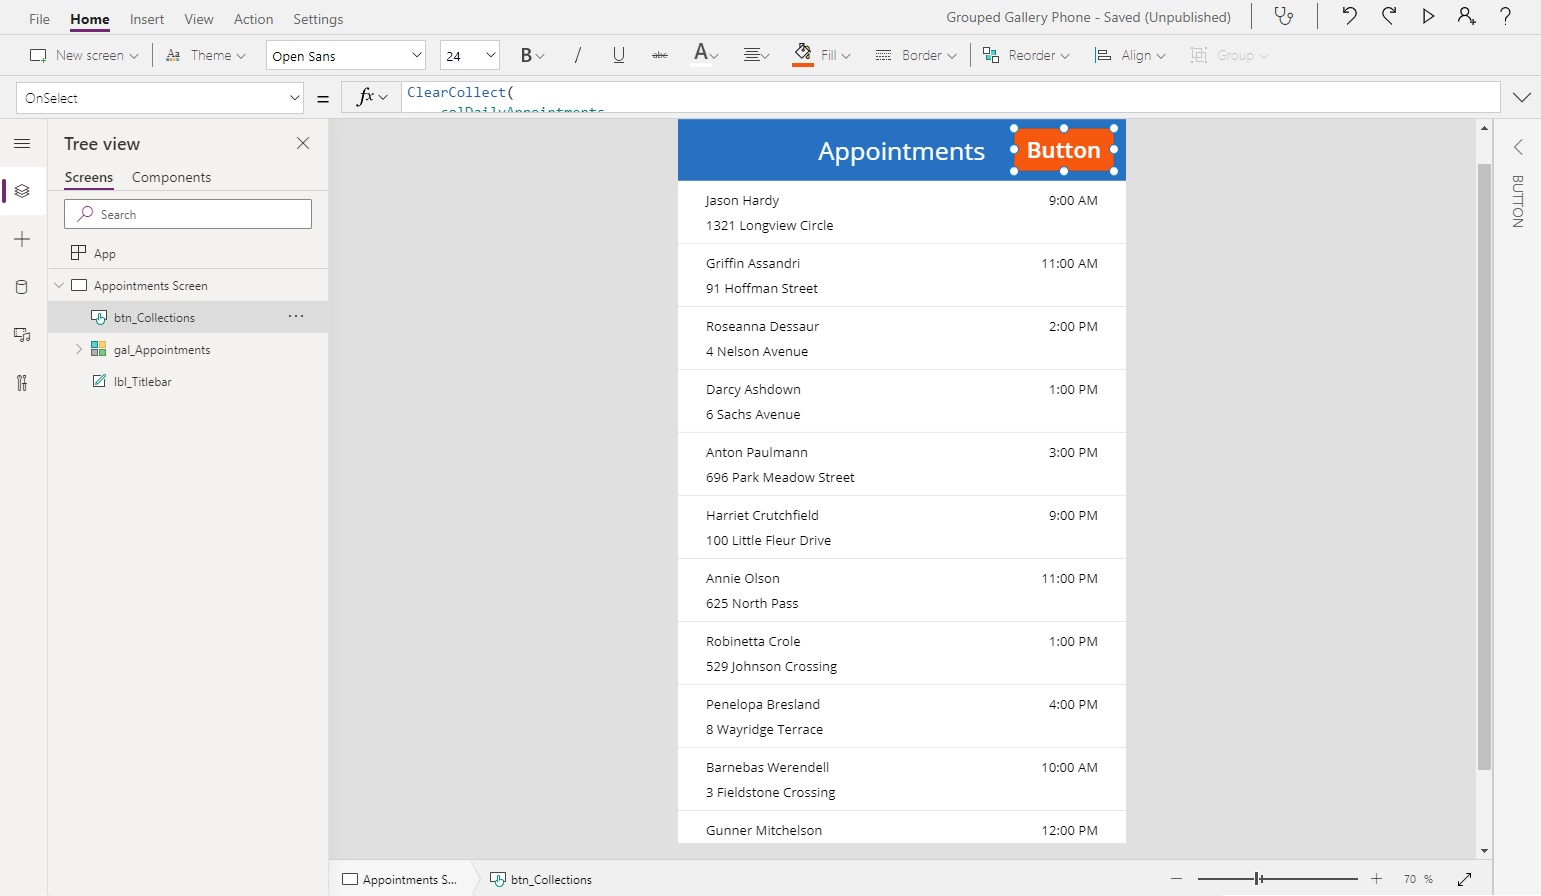1541x896 pixels.
Task: Select lbl_Titlebar in tree view
Action: click(x=142, y=382)
